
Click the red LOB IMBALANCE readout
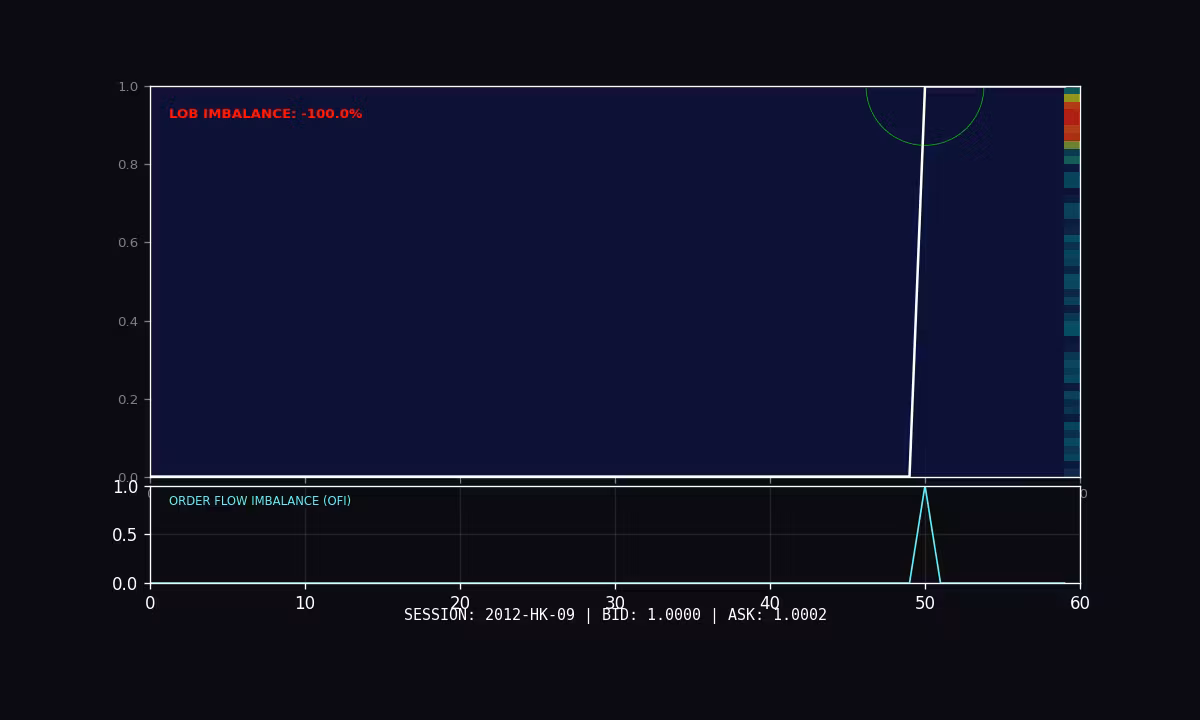[265, 114]
